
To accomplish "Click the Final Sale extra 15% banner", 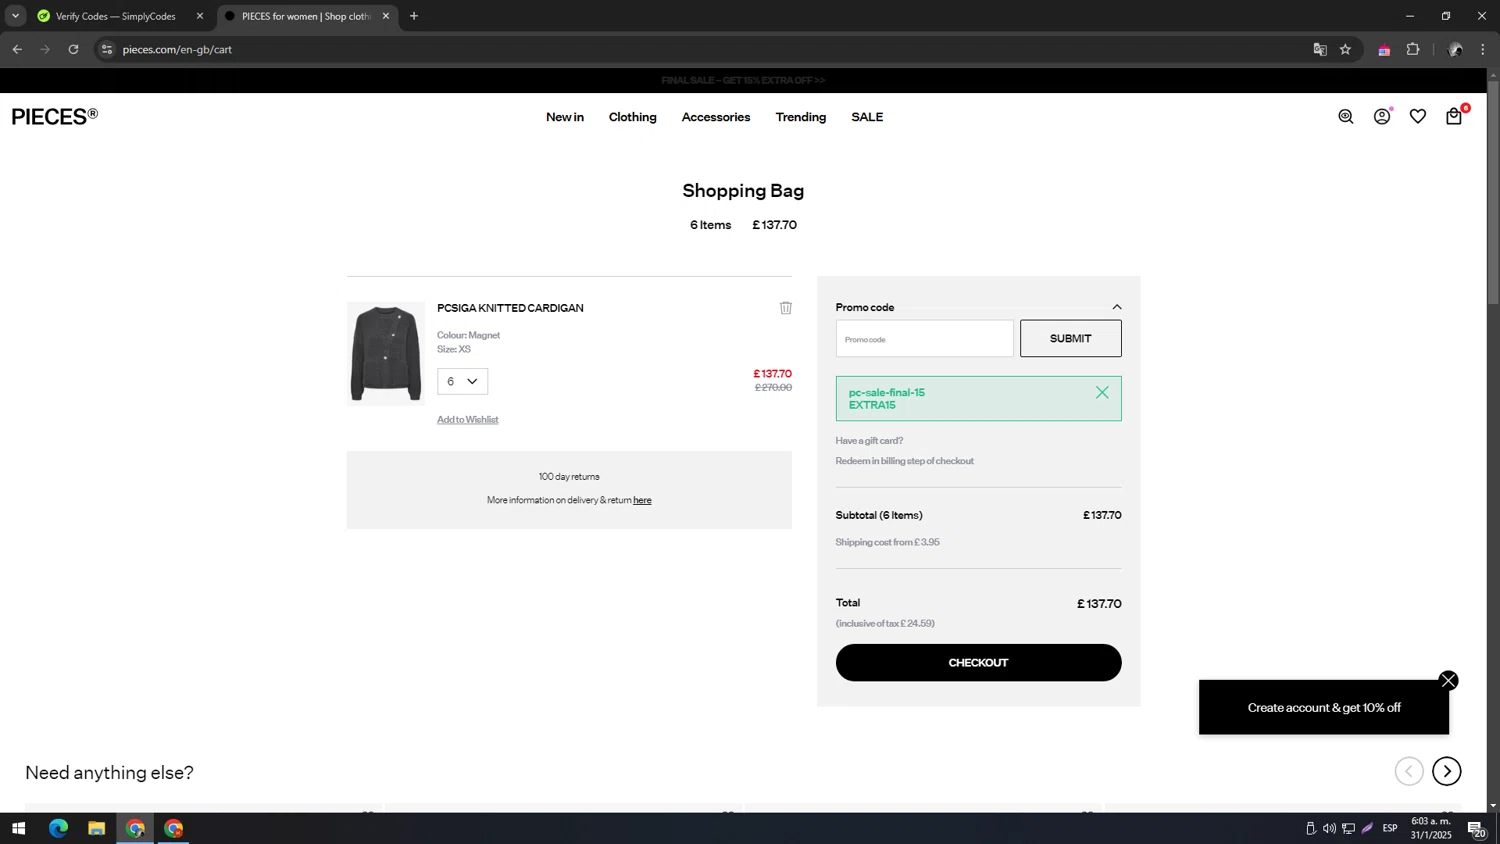I will click(743, 80).
